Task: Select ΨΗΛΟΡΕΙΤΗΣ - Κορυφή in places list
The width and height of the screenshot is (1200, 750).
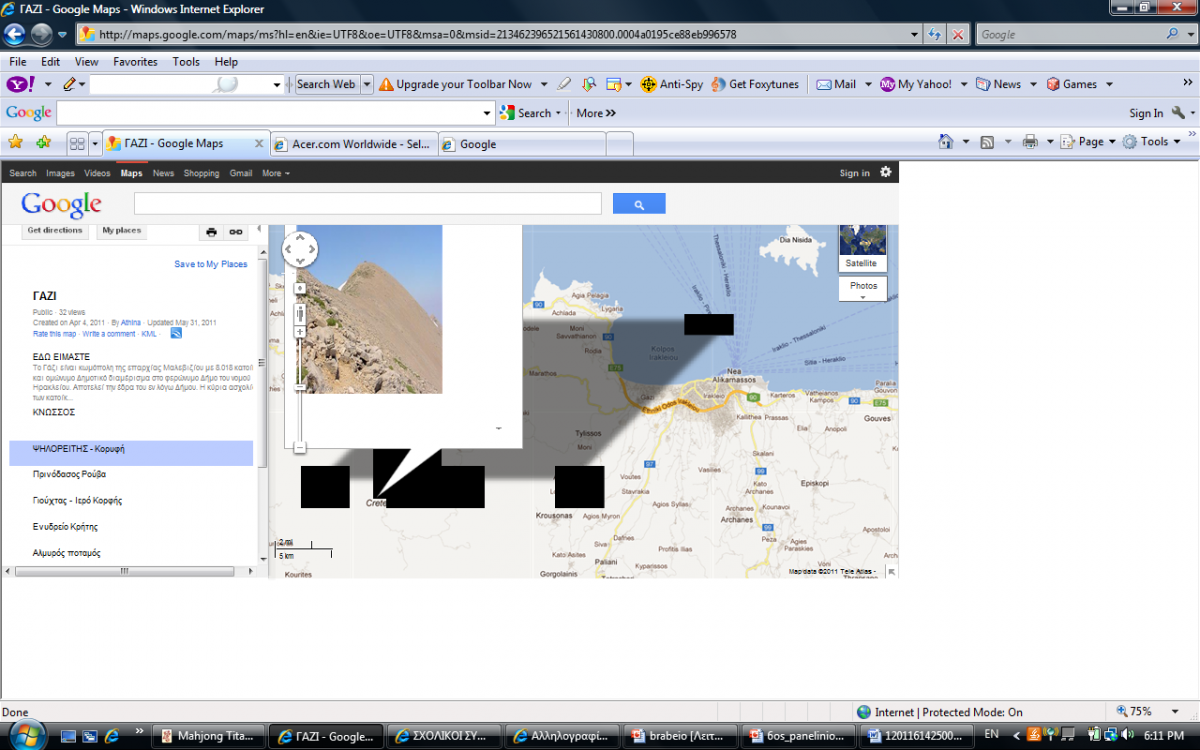Action: [131, 452]
